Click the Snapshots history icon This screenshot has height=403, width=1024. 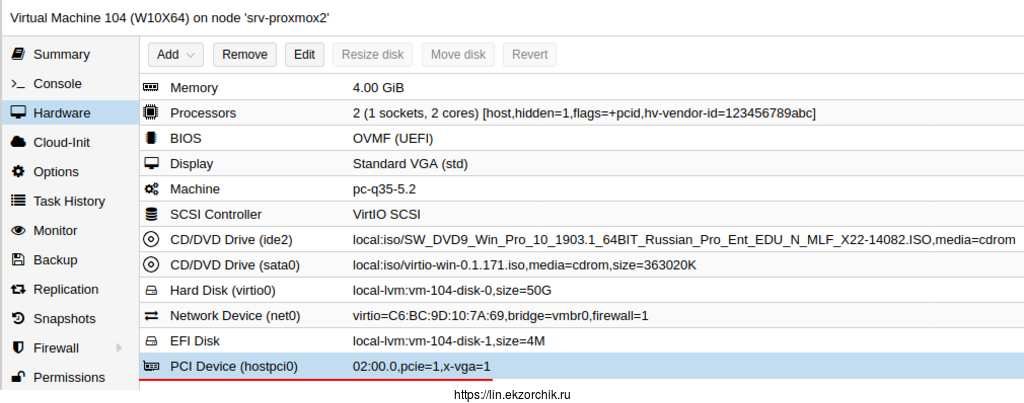pyautogui.click(x=17, y=319)
